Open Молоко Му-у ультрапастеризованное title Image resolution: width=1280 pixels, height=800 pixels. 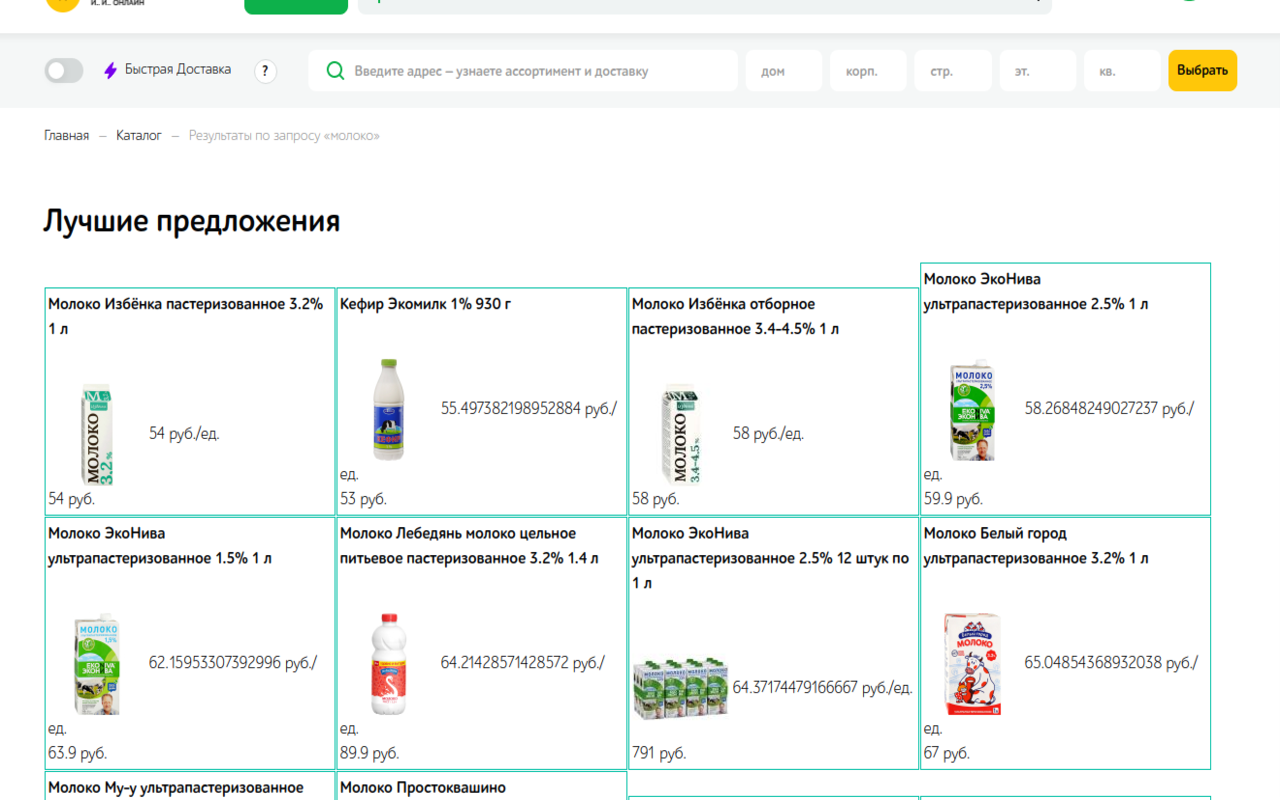(x=176, y=788)
